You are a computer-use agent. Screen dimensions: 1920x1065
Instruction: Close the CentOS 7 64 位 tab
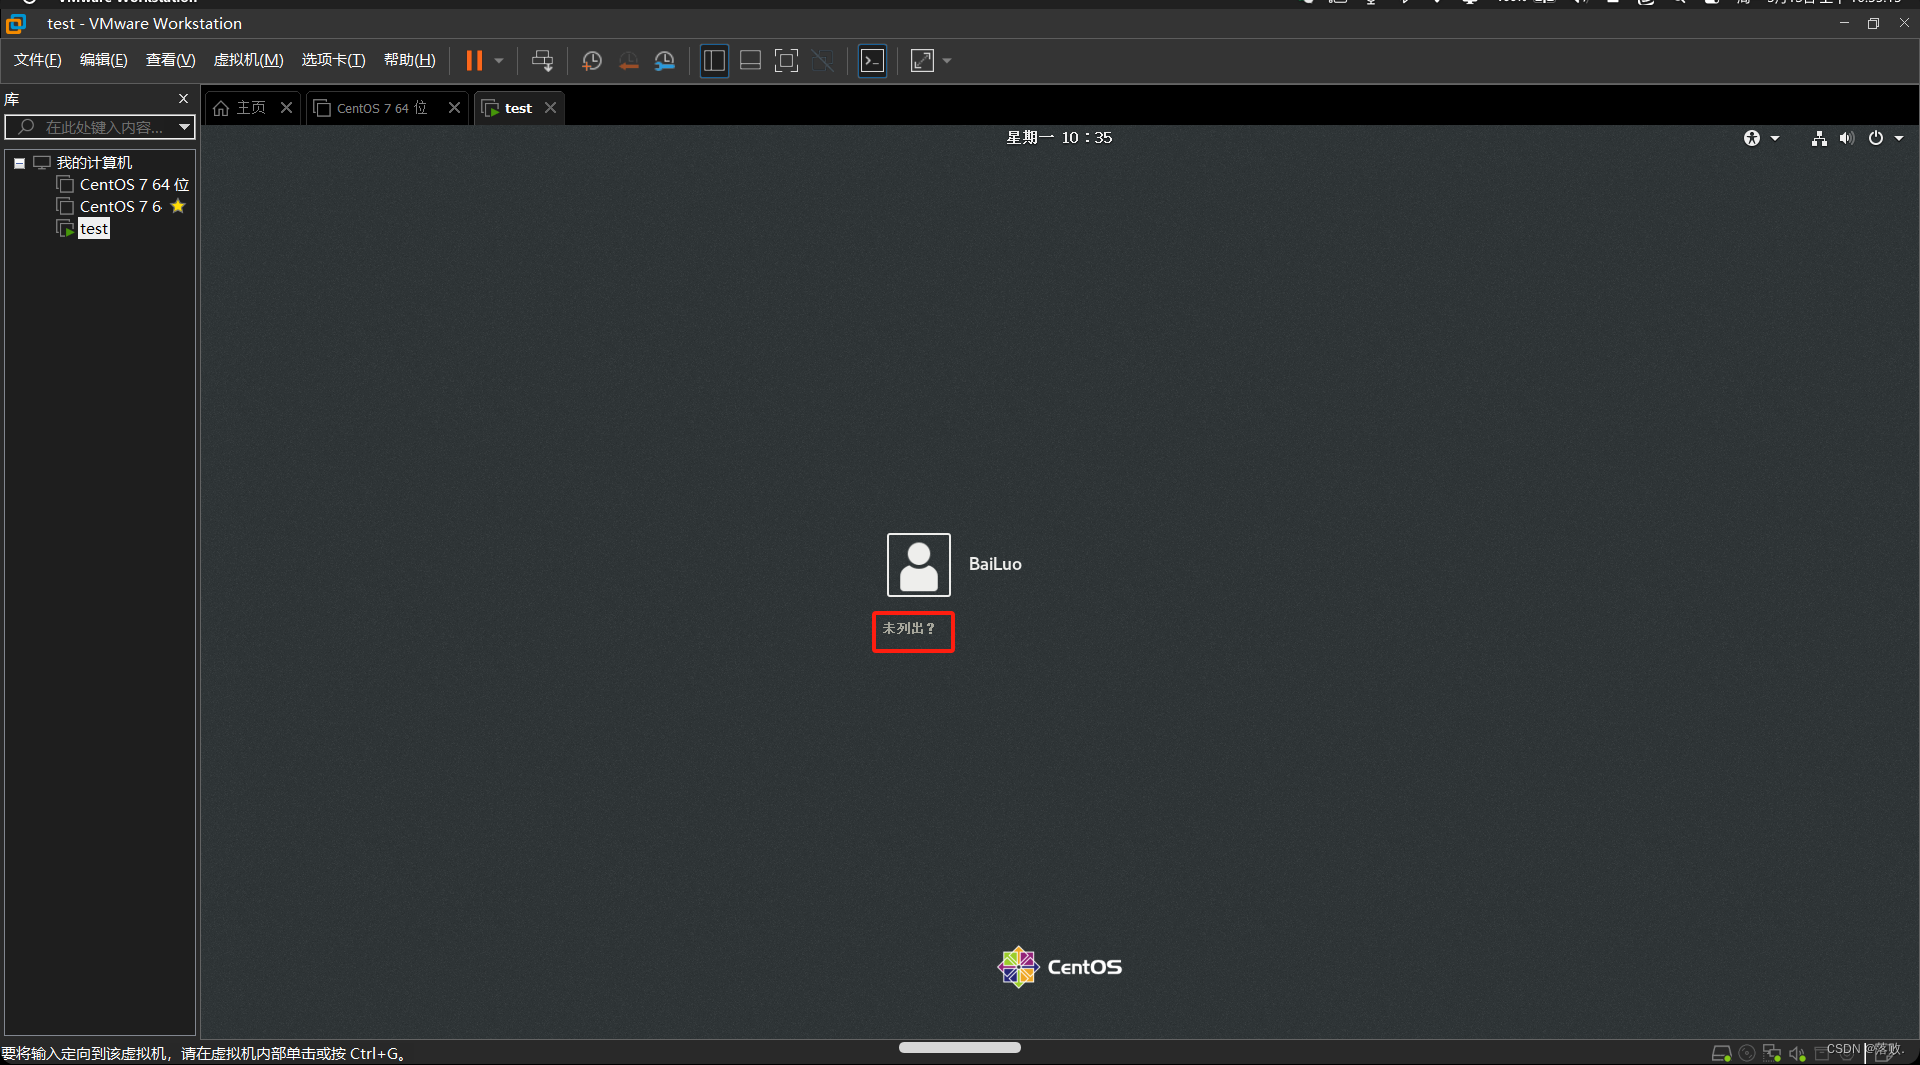click(x=454, y=108)
